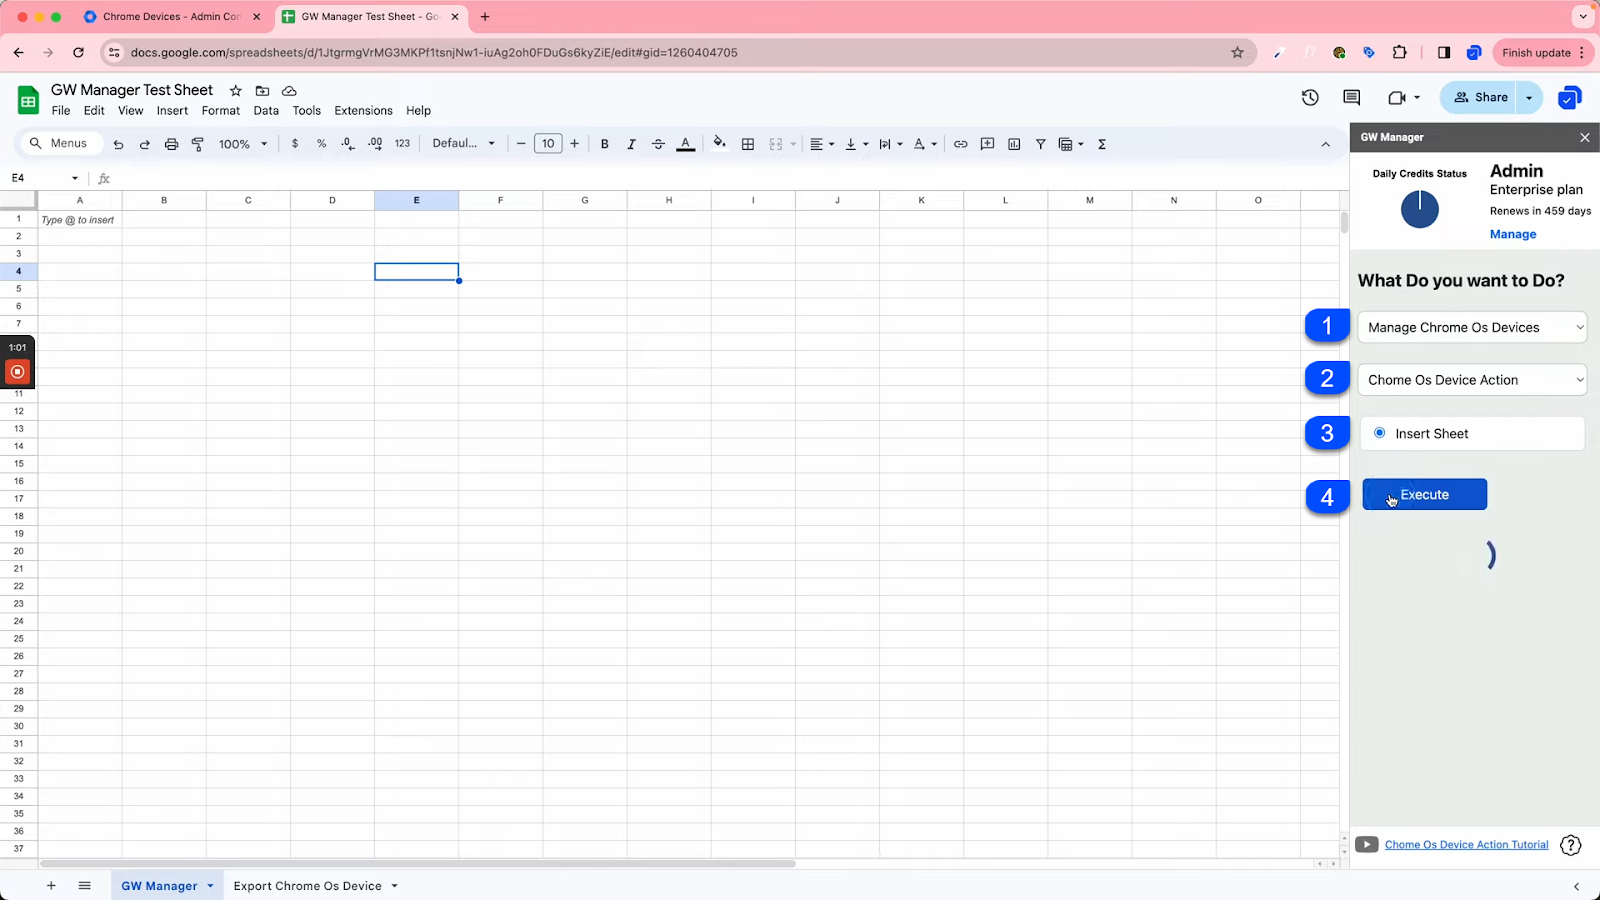The width and height of the screenshot is (1600, 900).
Task: Switch to Export Chrome Os Device sheet
Action: (308, 886)
